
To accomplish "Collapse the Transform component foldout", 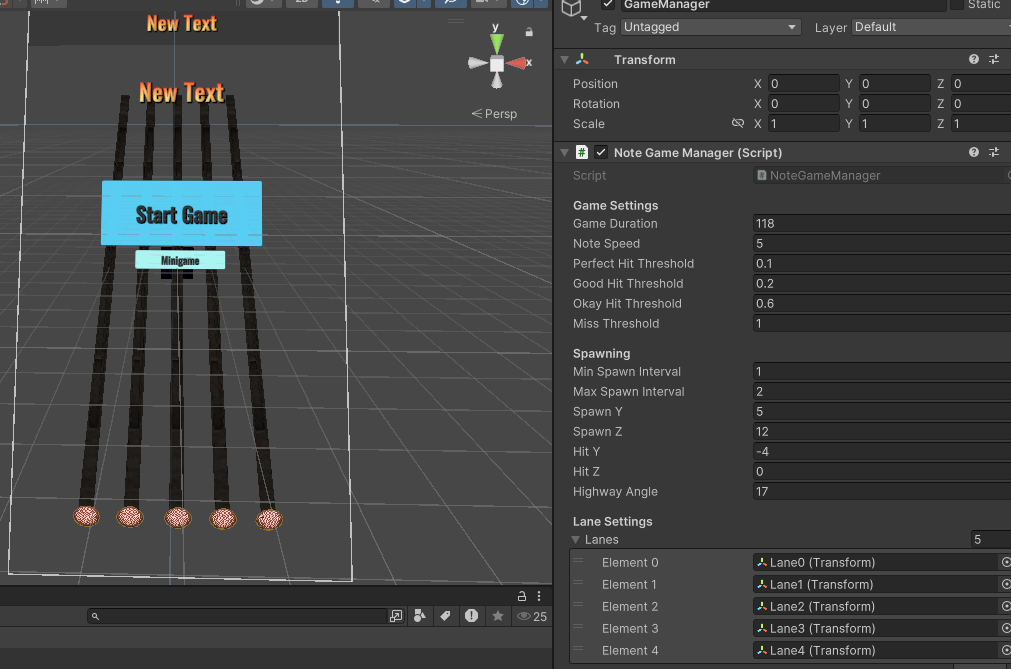I will [565, 59].
